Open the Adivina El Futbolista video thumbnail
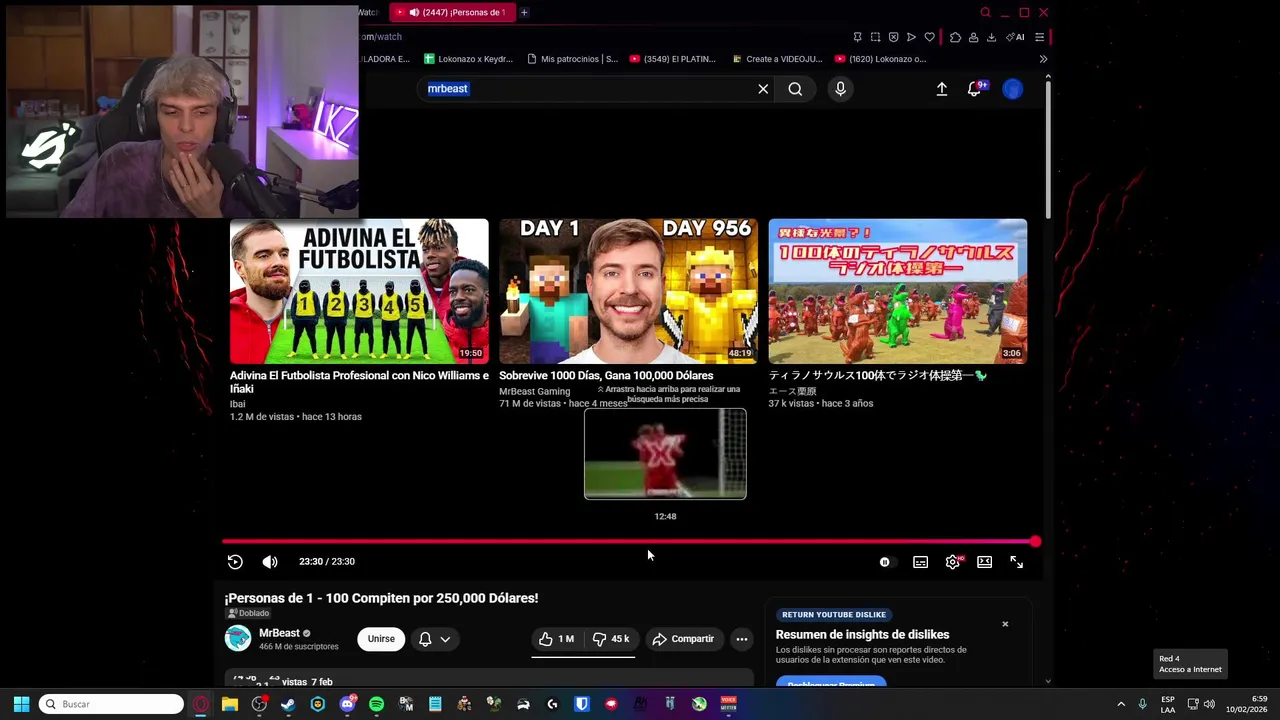This screenshot has height=720, width=1280. (x=359, y=291)
